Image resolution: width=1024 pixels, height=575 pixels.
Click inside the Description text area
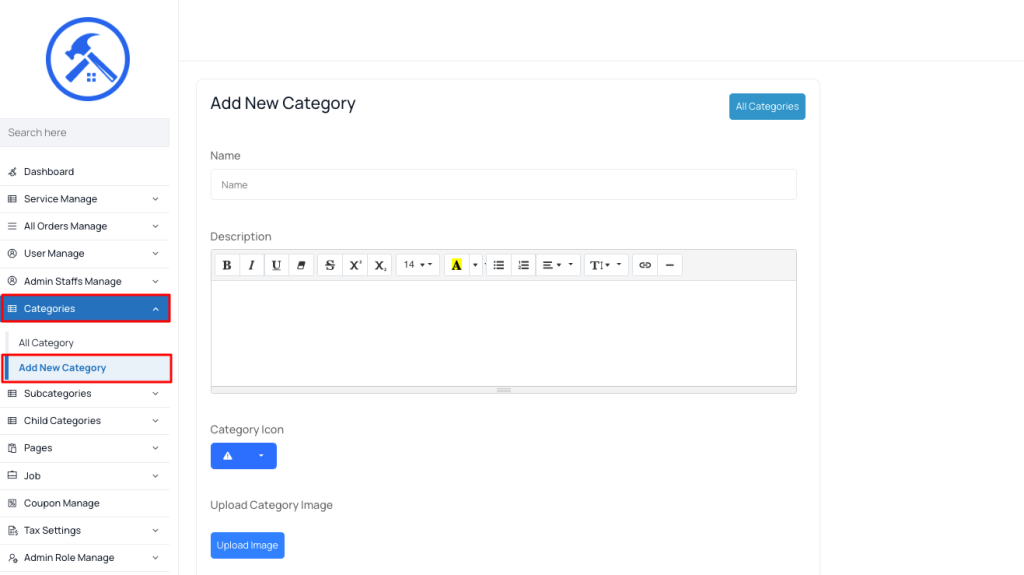pos(504,333)
